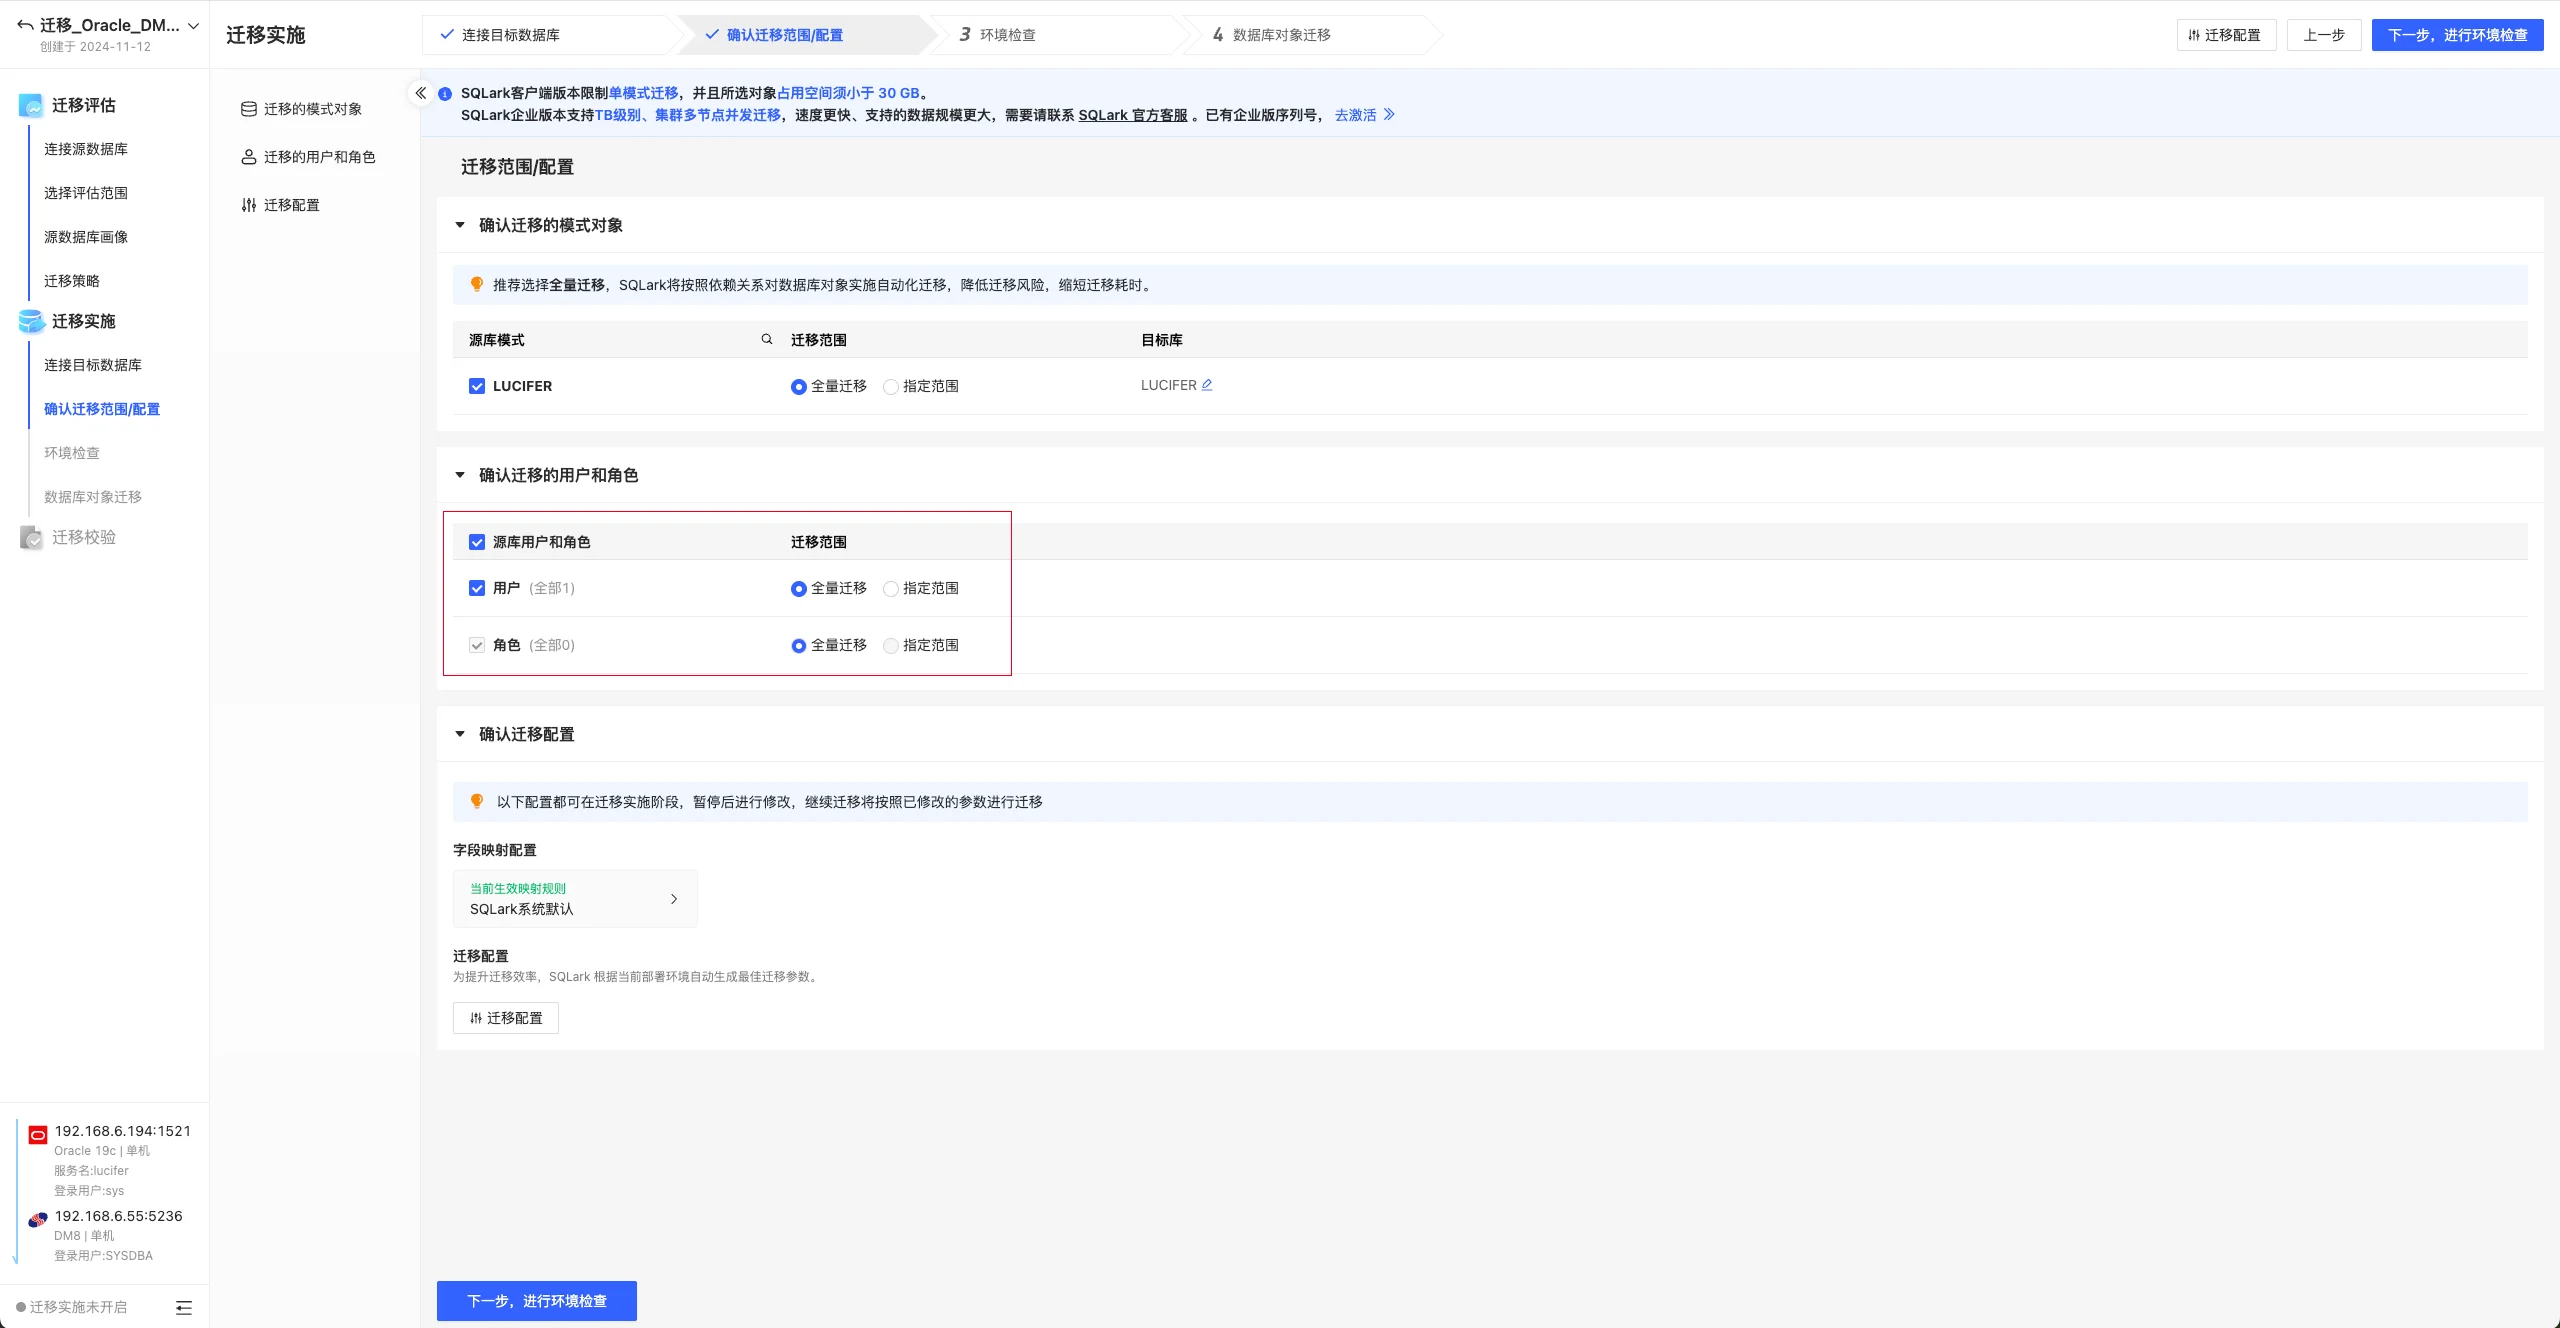Viewport: 2560px width, 1328px height.
Task: Click the search icon in 源库模式 header
Action: click(x=767, y=339)
